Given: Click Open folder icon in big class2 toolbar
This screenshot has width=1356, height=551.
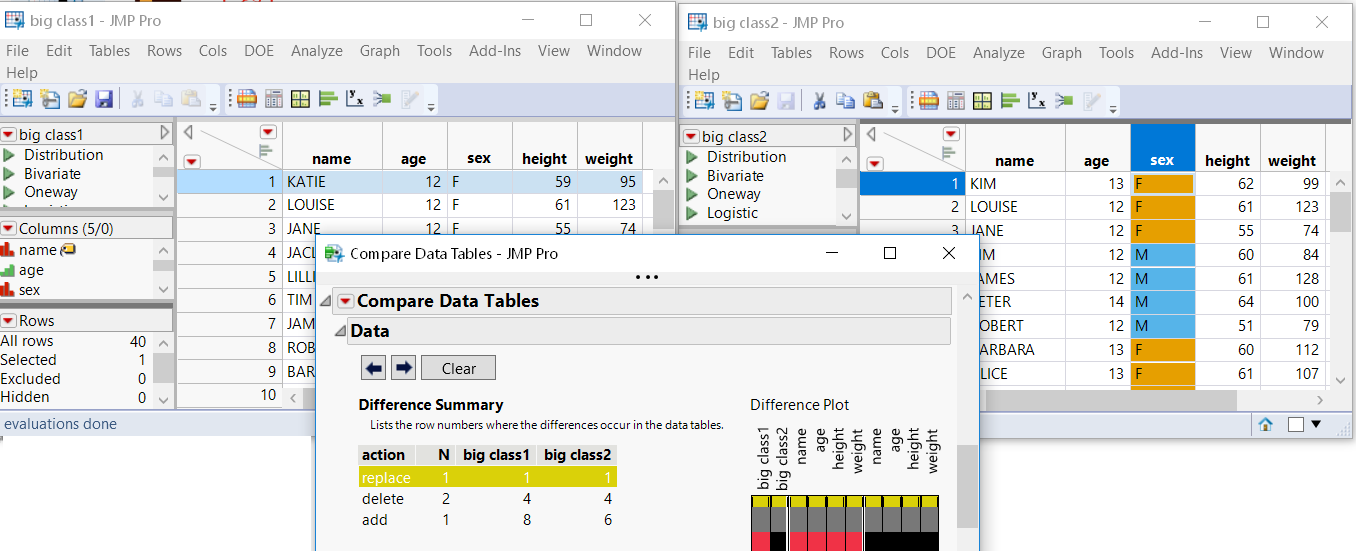Looking at the screenshot, I should [759, 101].
